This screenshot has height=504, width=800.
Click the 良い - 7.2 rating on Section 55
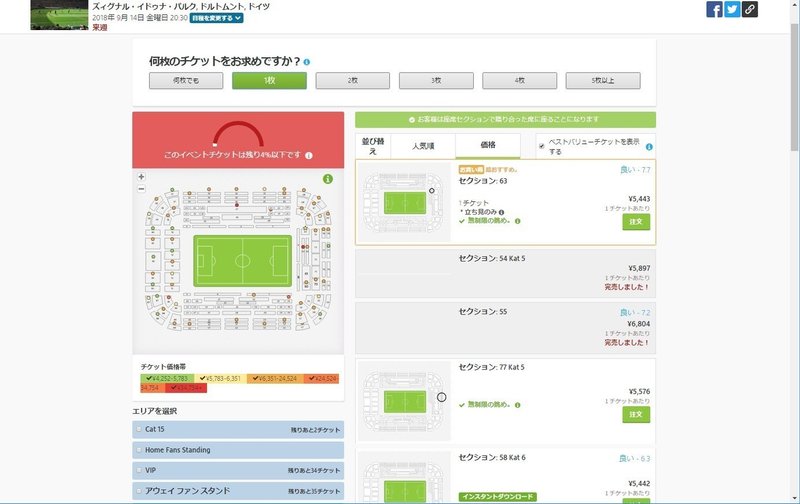coord(635,313)
